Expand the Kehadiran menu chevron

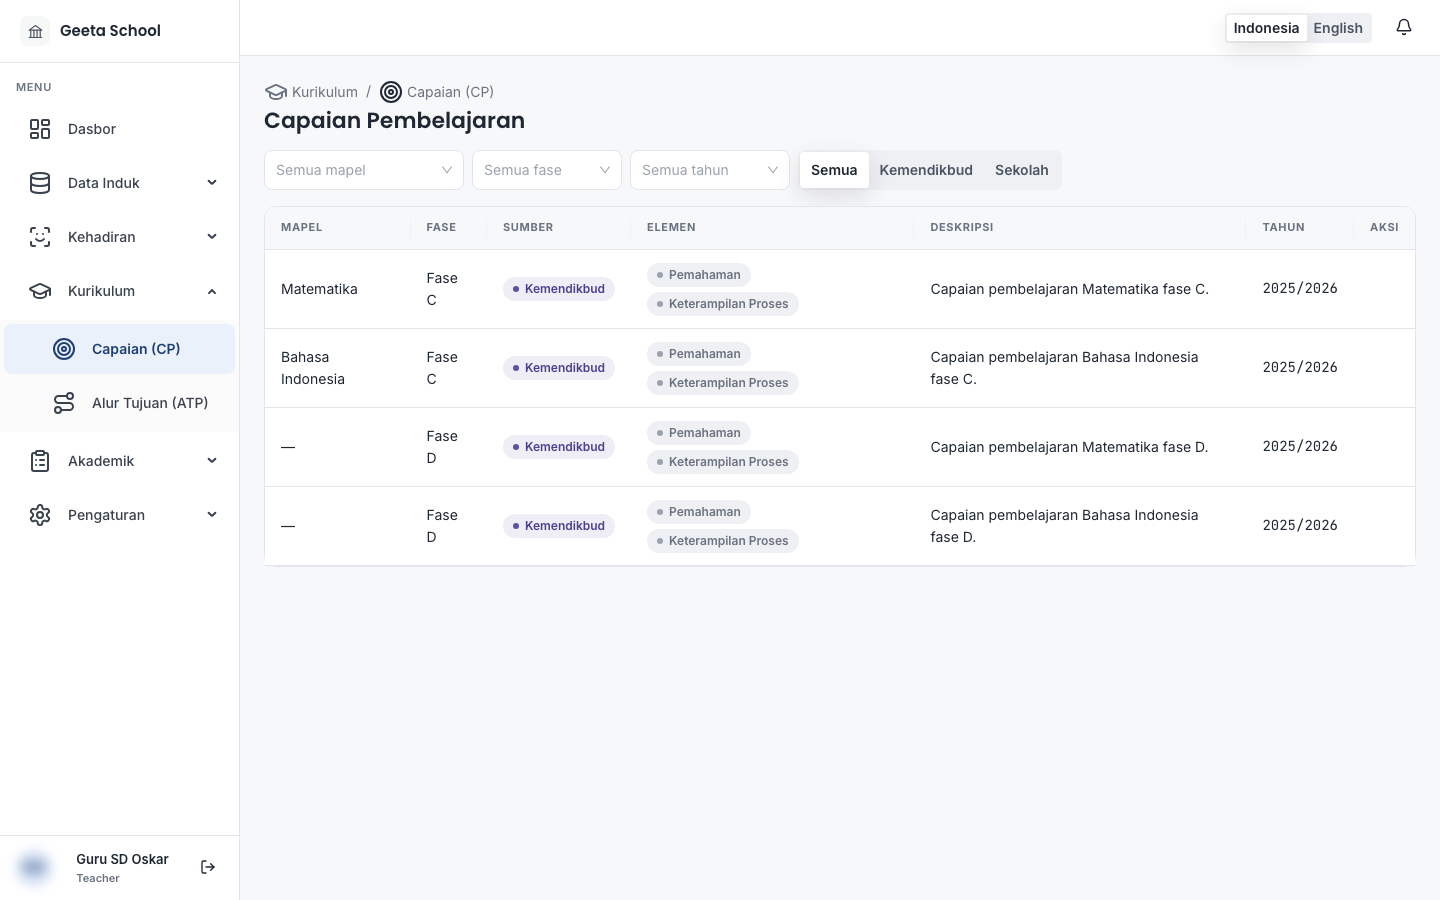click(212, 237)
